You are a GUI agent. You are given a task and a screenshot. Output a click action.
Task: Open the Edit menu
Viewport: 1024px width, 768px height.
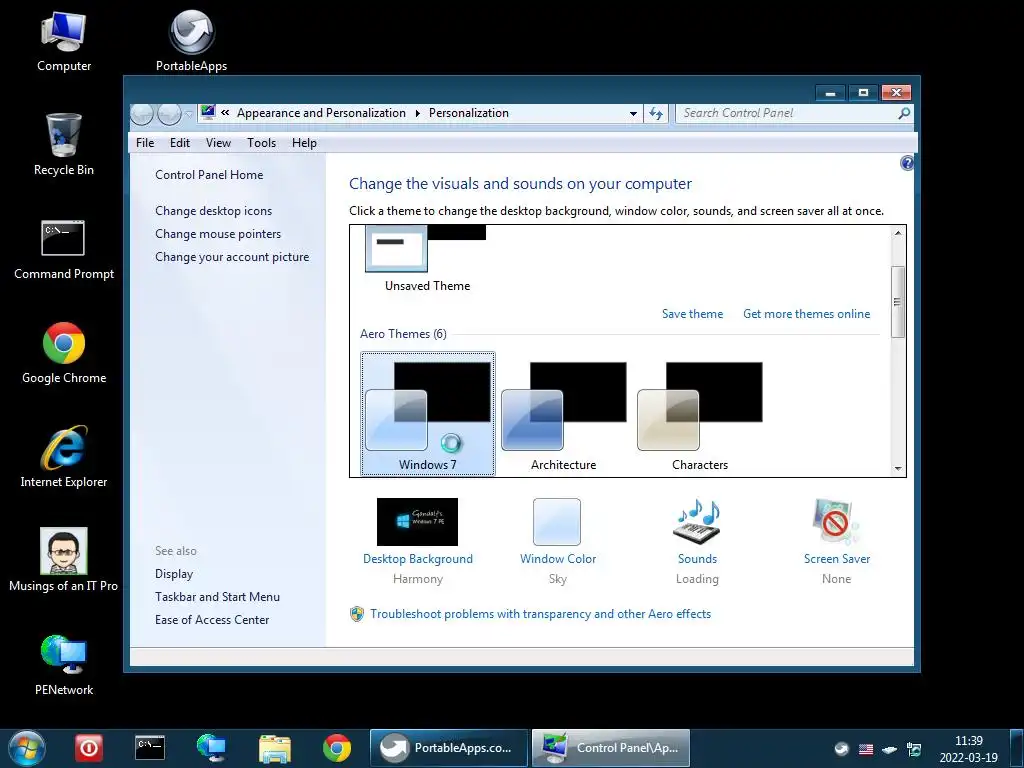(x=180, y=143)
